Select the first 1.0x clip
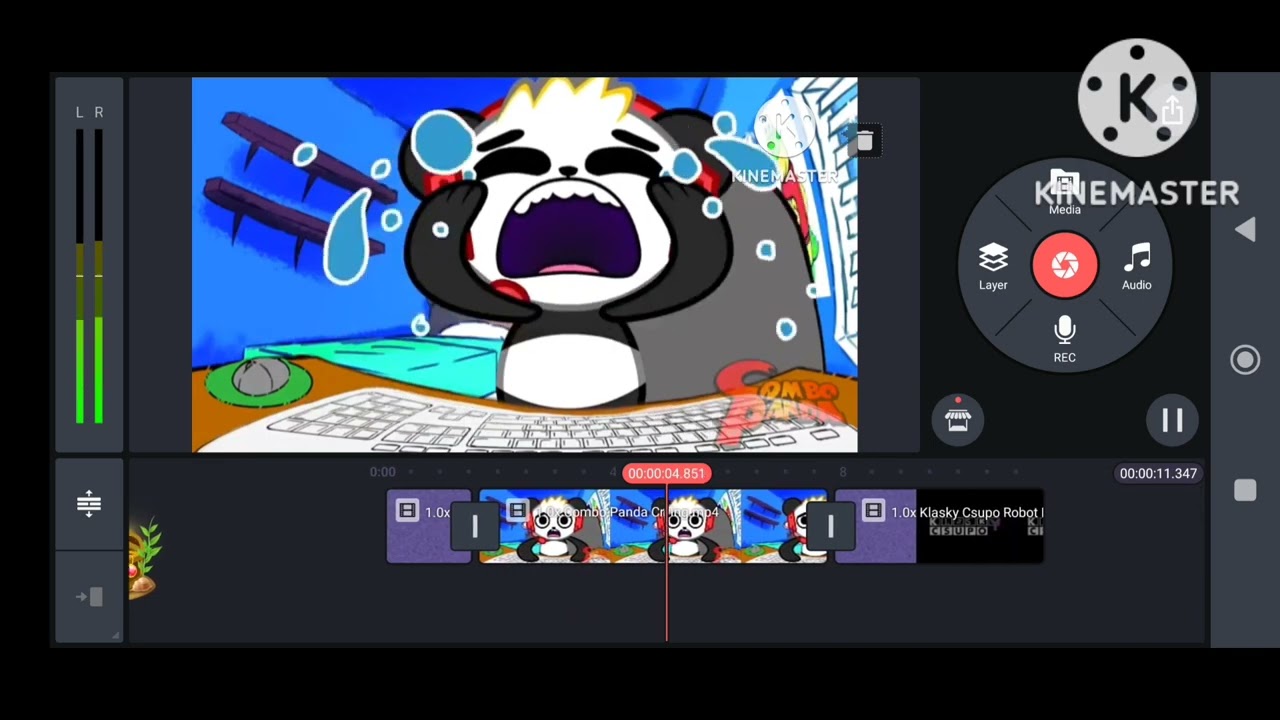1280x720 pixels. click(x=429, y=526)
